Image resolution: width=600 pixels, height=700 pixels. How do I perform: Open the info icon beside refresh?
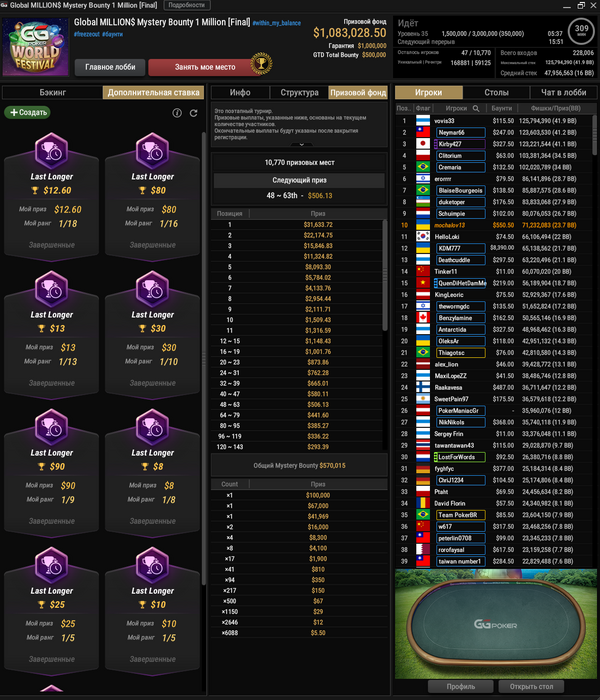177,113
